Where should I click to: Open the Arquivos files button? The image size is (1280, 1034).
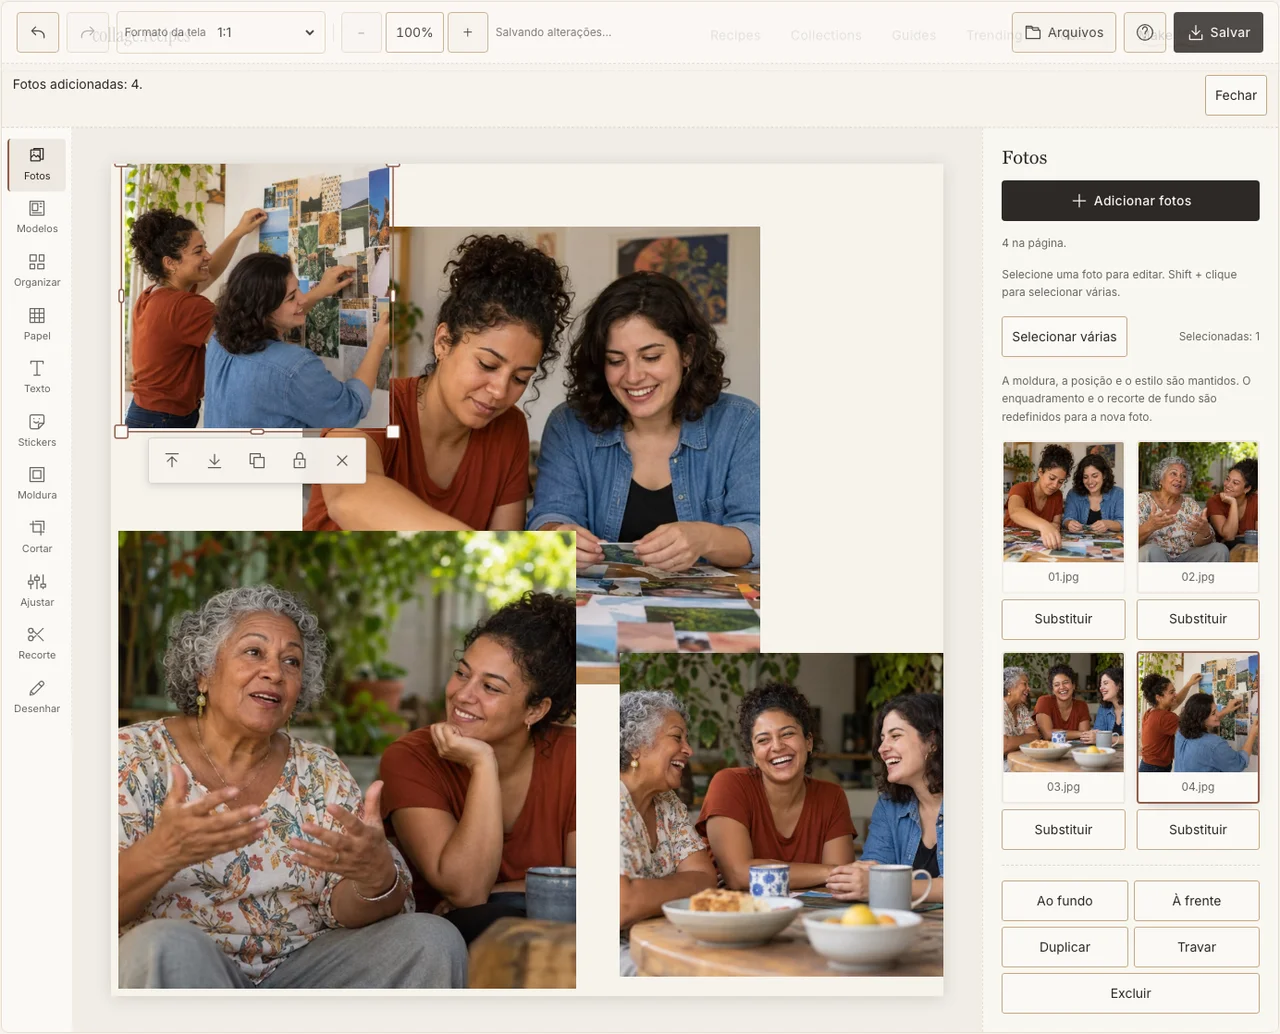pyautogui.click(x=1064, y=32)
